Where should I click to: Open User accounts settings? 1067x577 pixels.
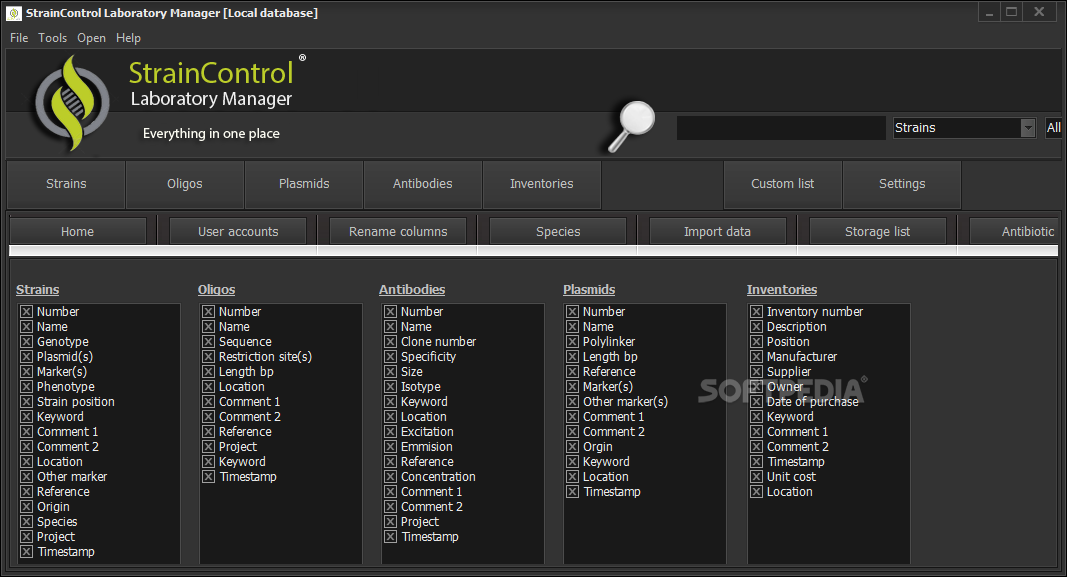coord(238,231)
